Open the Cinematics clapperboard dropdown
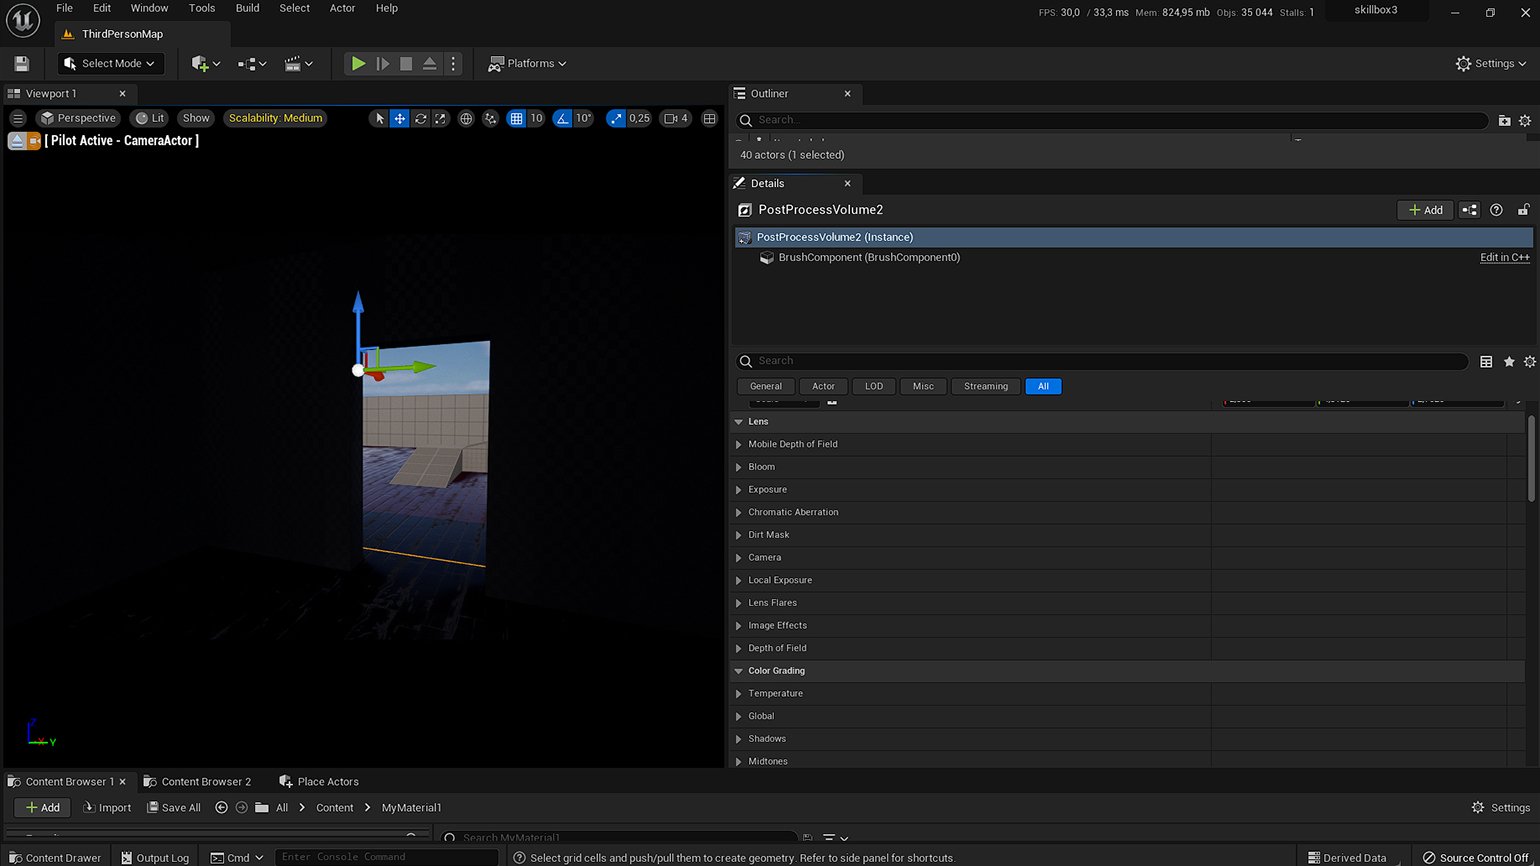Screen dimensions: 1540x866 click(x=298, y=63)
